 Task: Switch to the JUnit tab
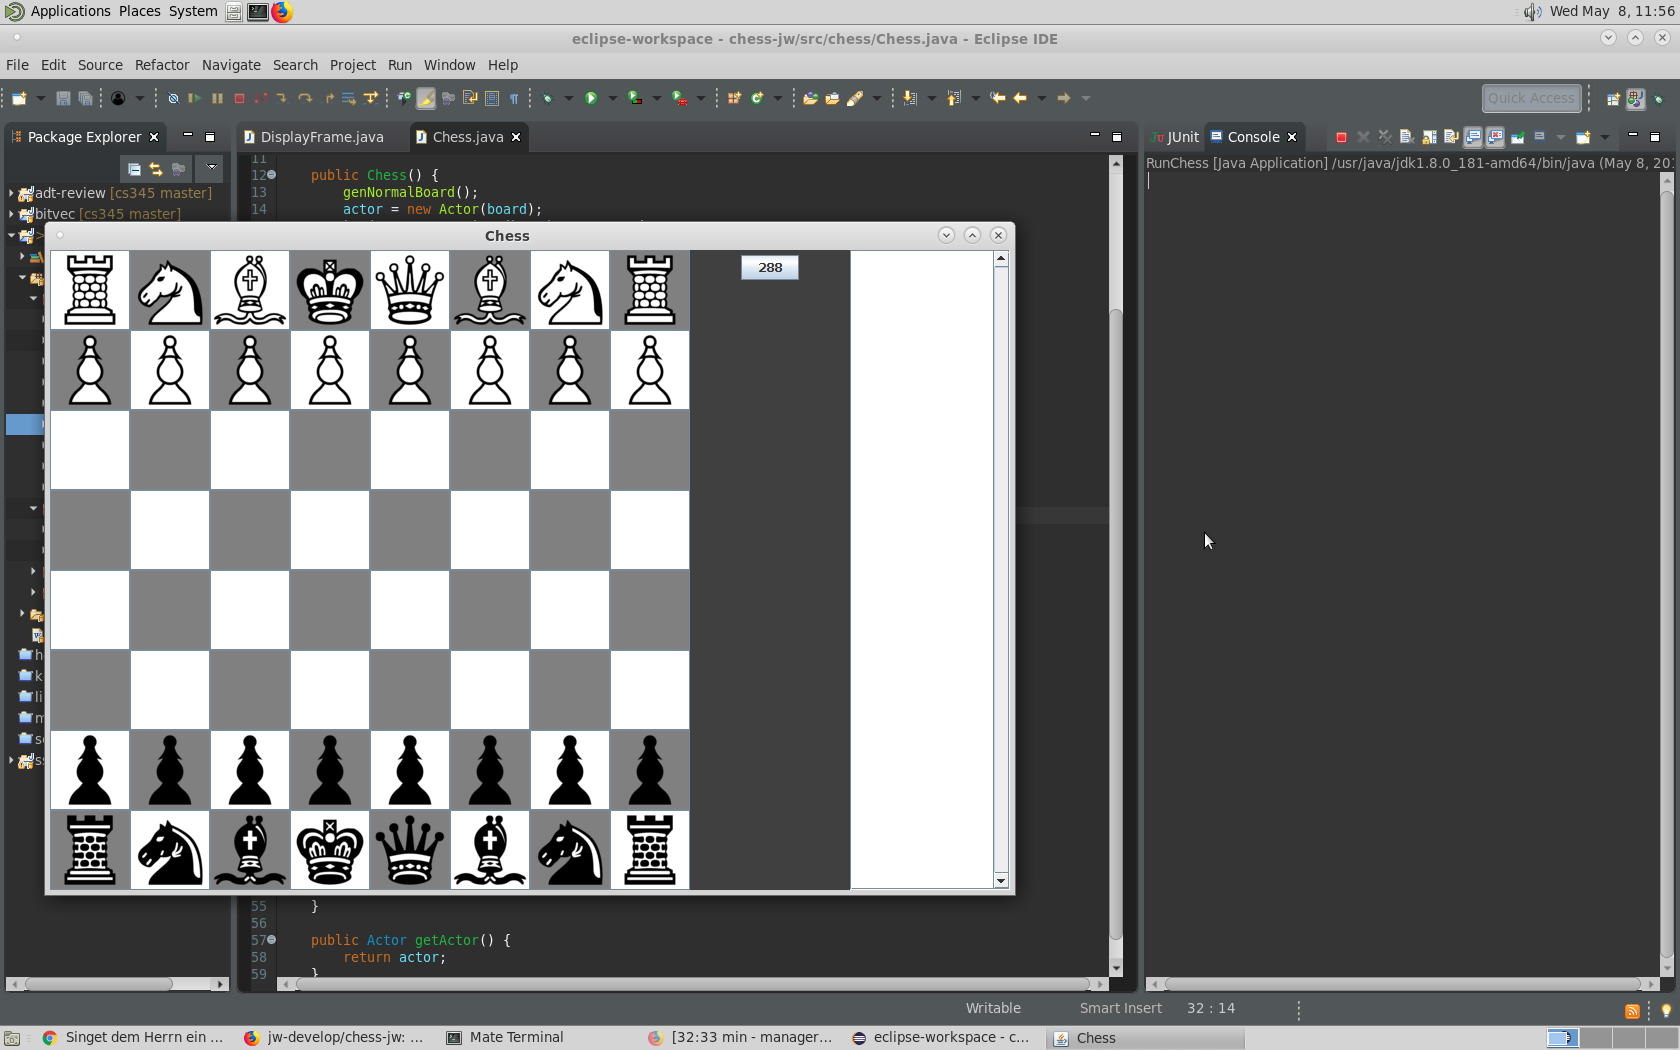(x=1174, y=137)
